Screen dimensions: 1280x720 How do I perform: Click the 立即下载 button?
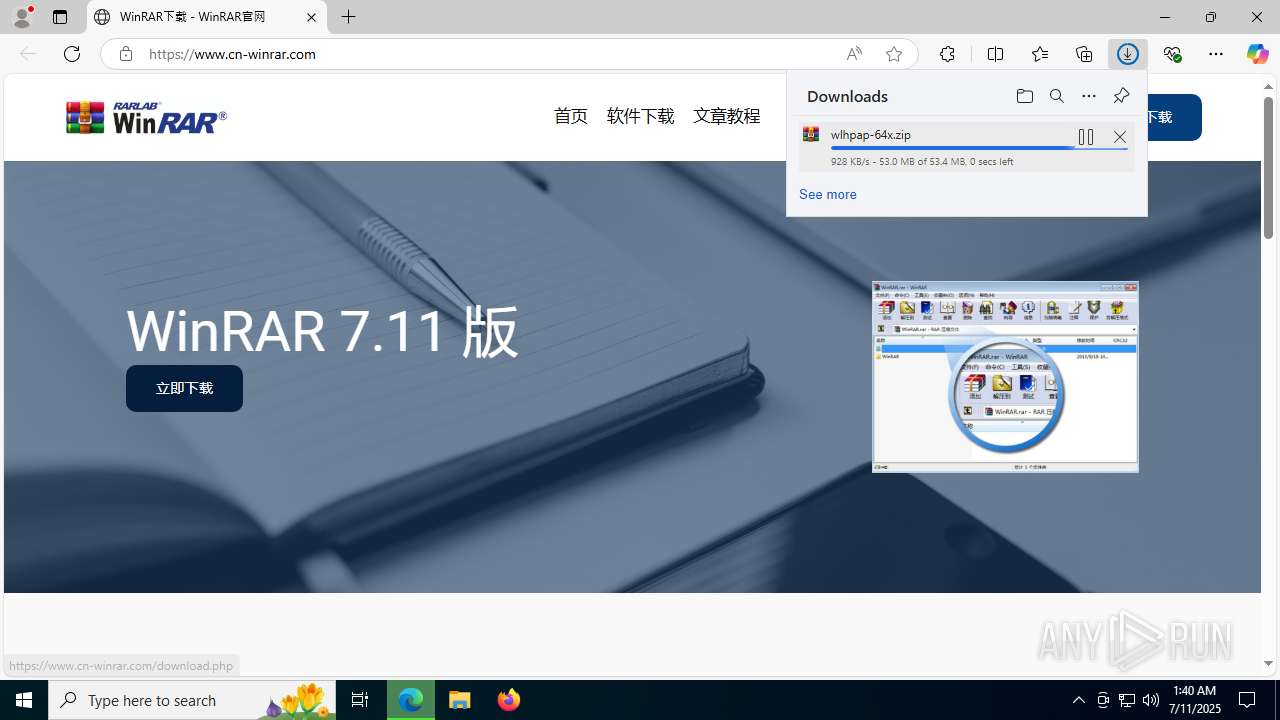(184, 388)
